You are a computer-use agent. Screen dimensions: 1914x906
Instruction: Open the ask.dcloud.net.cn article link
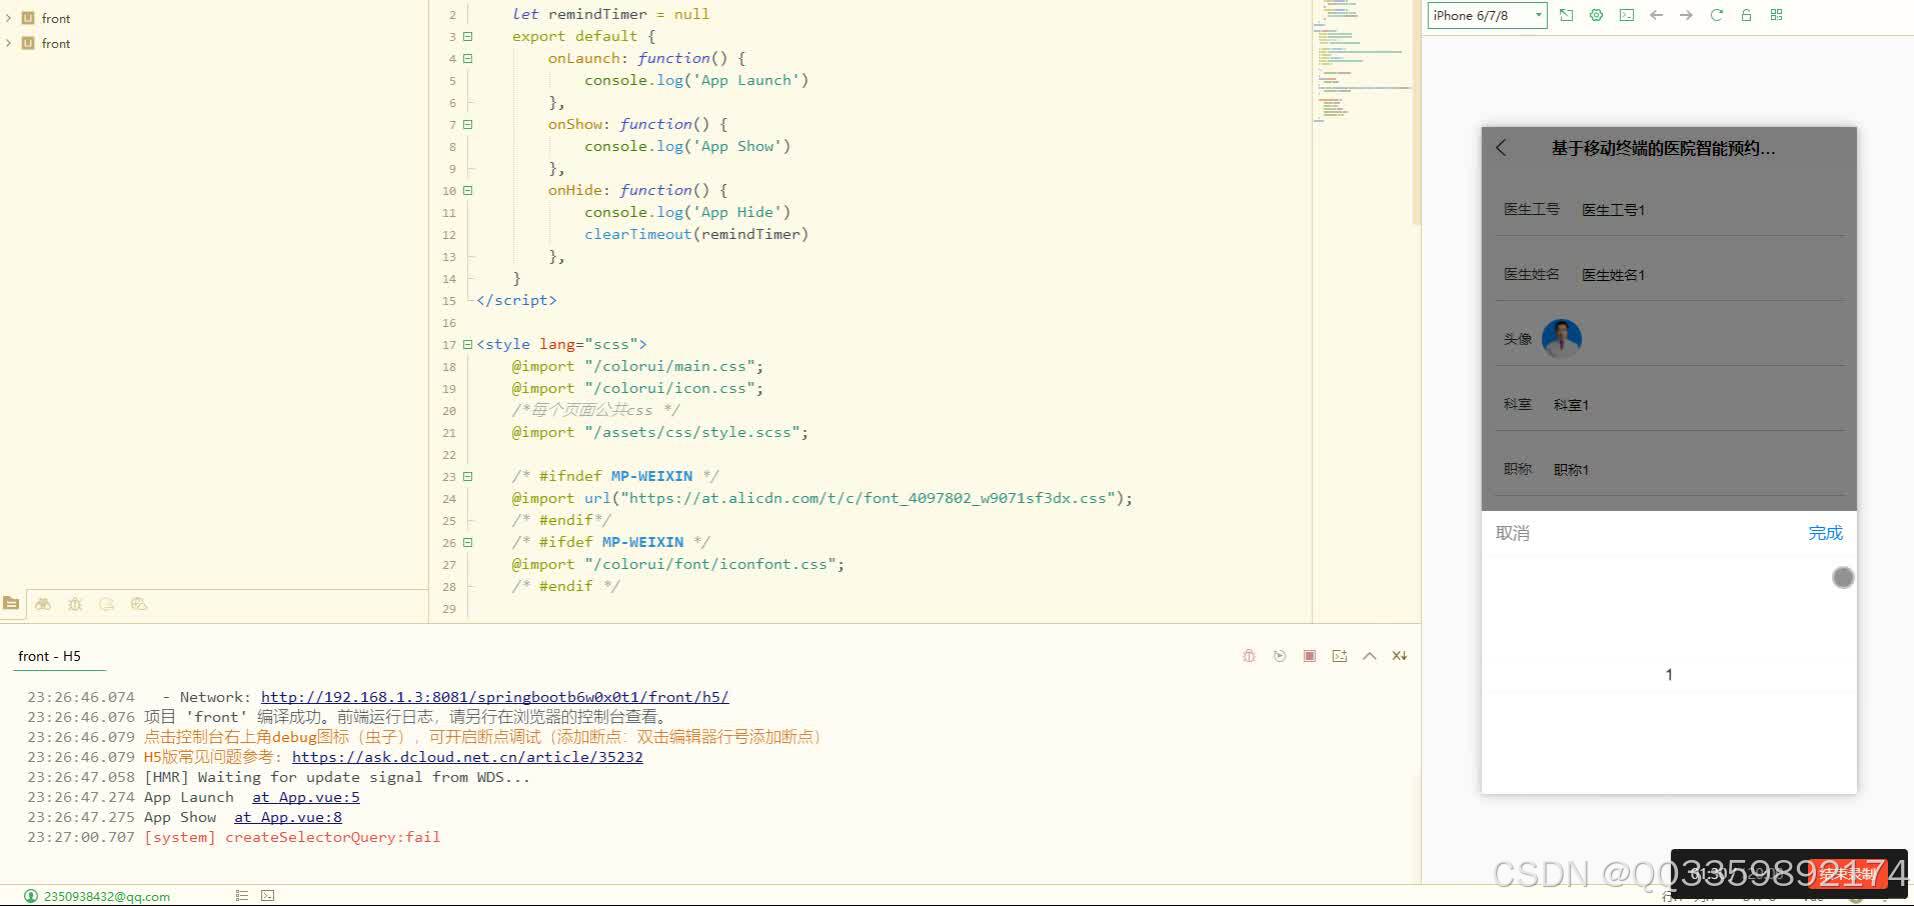coord(467,757)
